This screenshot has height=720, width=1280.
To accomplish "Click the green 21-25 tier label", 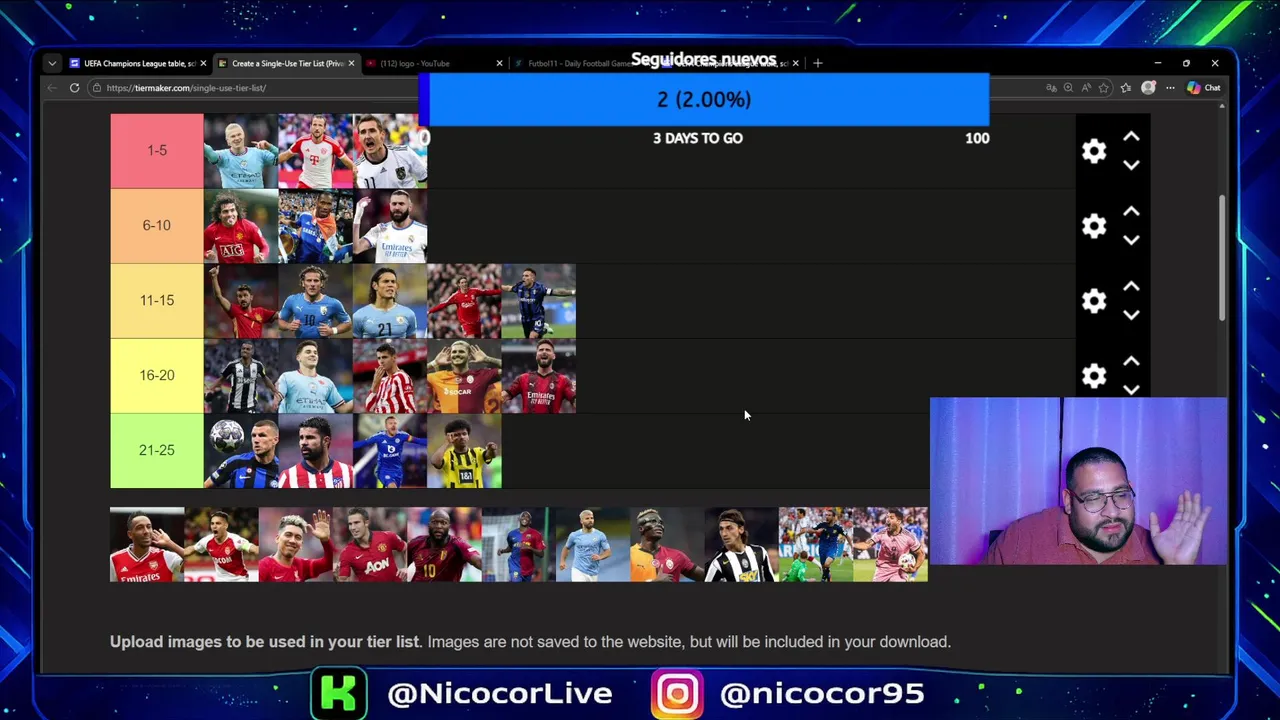I will [157, 451].
